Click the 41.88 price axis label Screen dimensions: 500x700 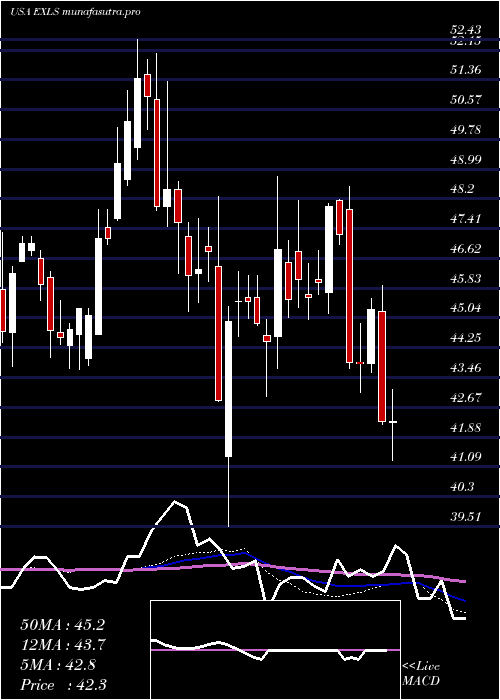(466, 428)
